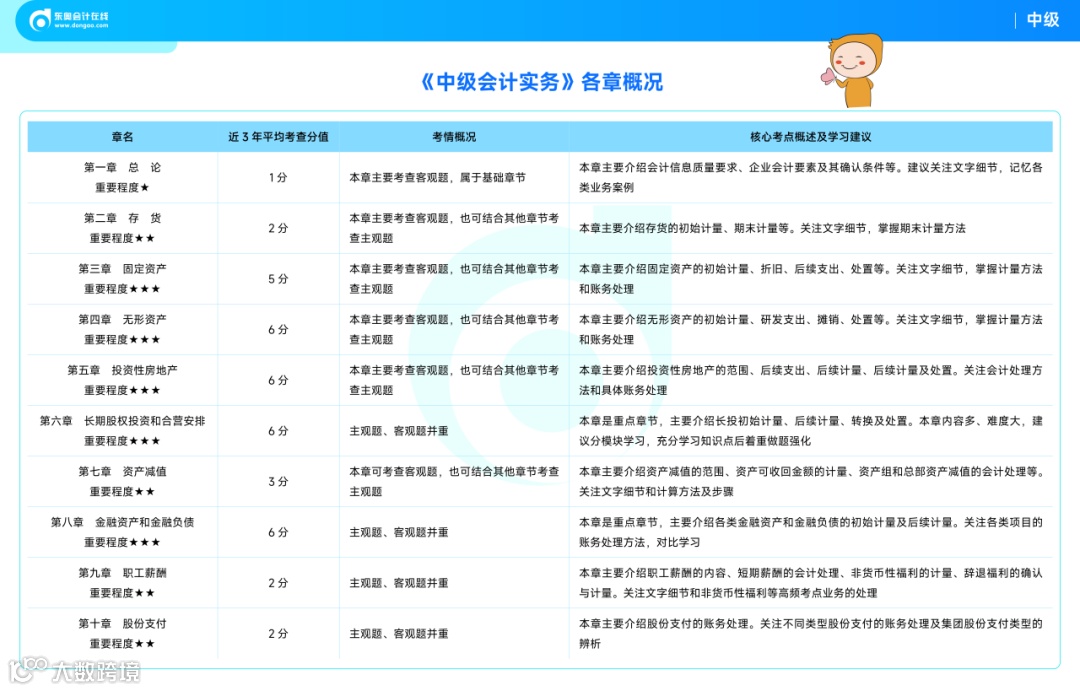Click the 2分 score for 股份支付

click(278, 633)
